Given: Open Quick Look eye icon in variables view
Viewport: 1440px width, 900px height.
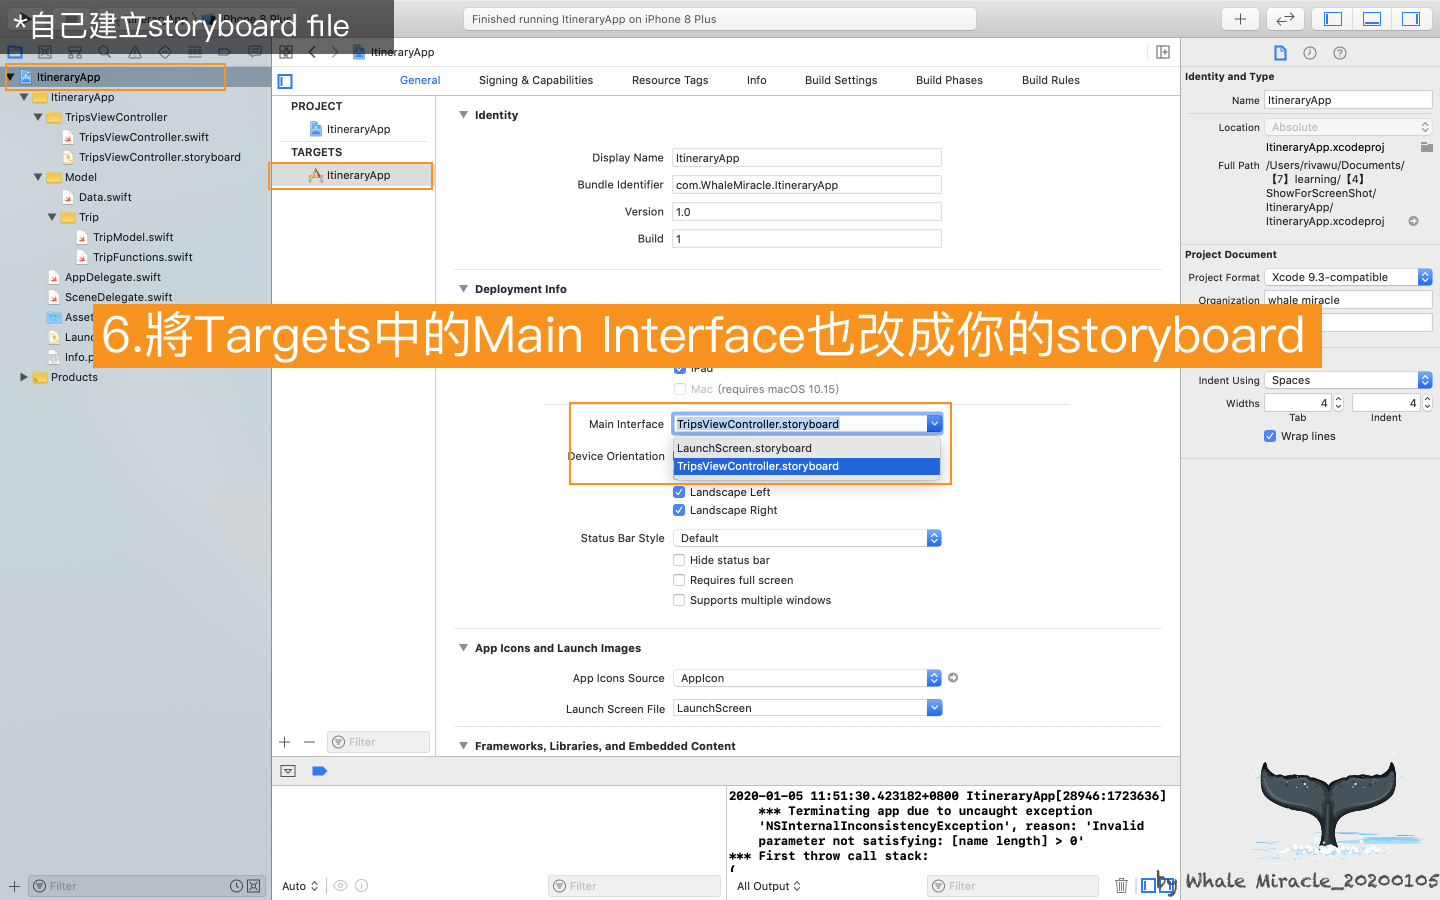Looking at the screenshot, I should point(341,886).
